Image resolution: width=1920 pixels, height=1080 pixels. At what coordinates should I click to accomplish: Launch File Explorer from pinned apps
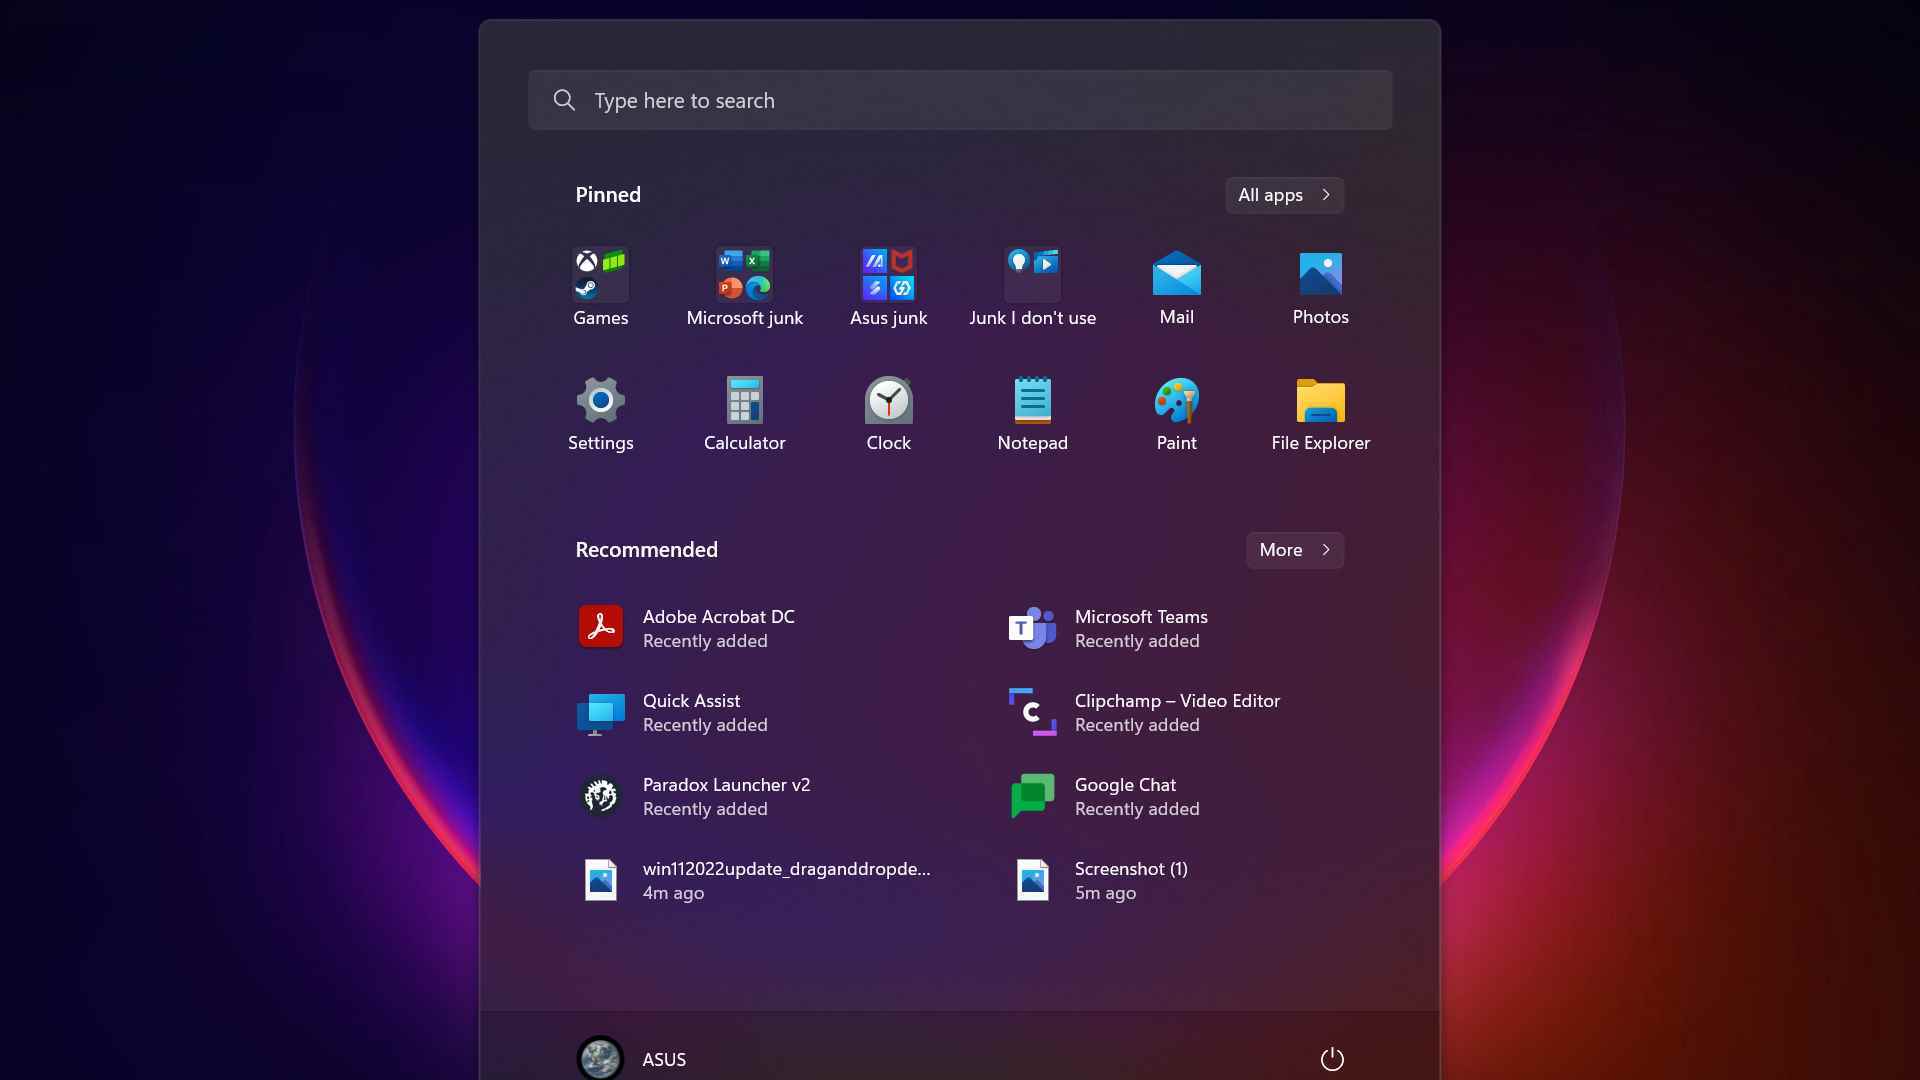[1320, 414]
